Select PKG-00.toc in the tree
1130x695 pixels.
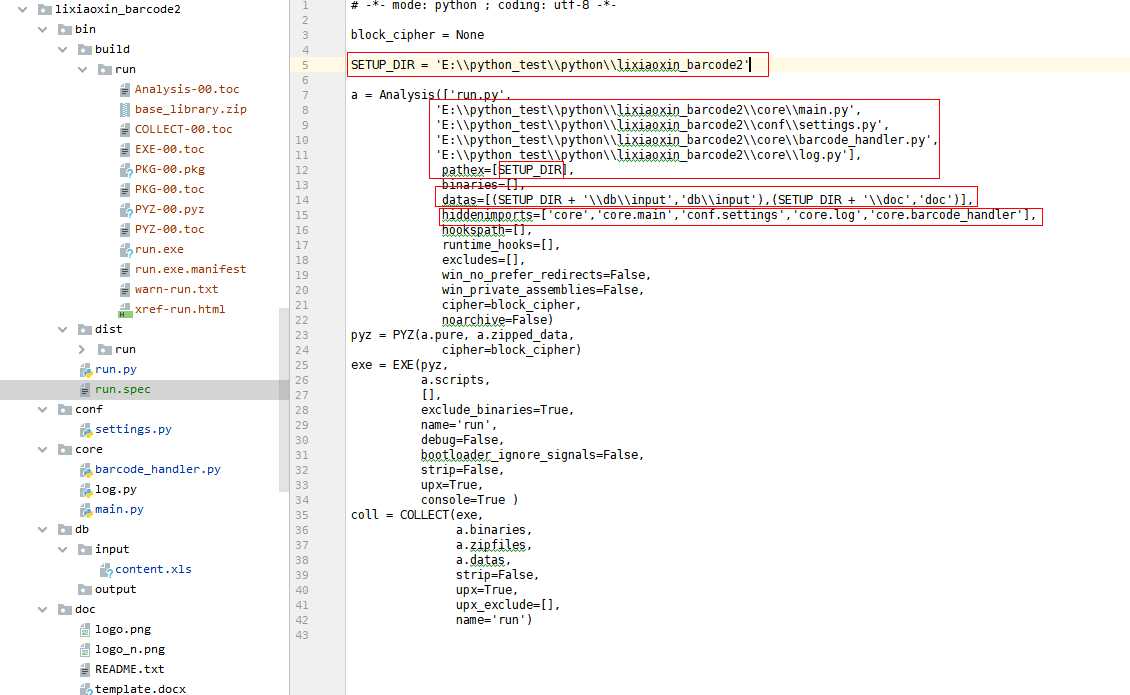point(169,189)
